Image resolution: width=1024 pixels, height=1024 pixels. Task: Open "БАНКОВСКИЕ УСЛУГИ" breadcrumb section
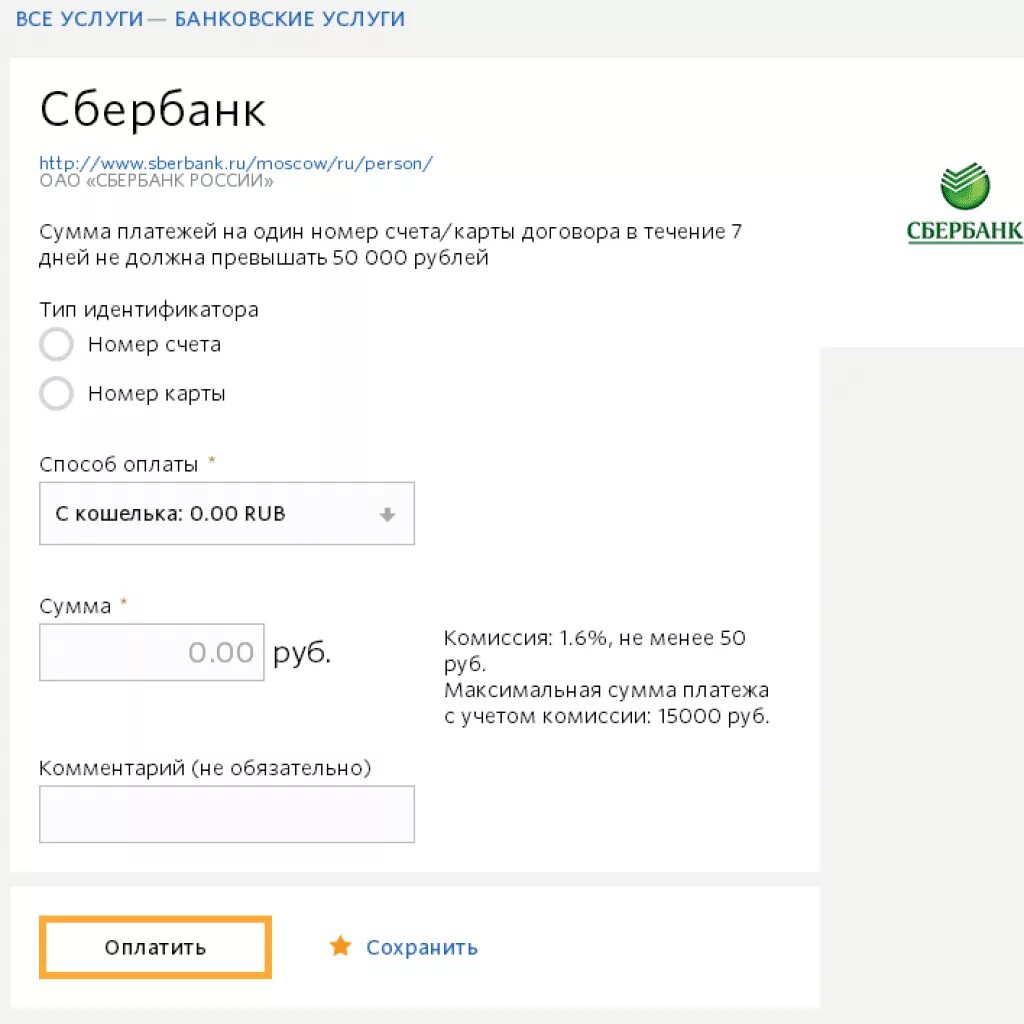click(290, 19)
